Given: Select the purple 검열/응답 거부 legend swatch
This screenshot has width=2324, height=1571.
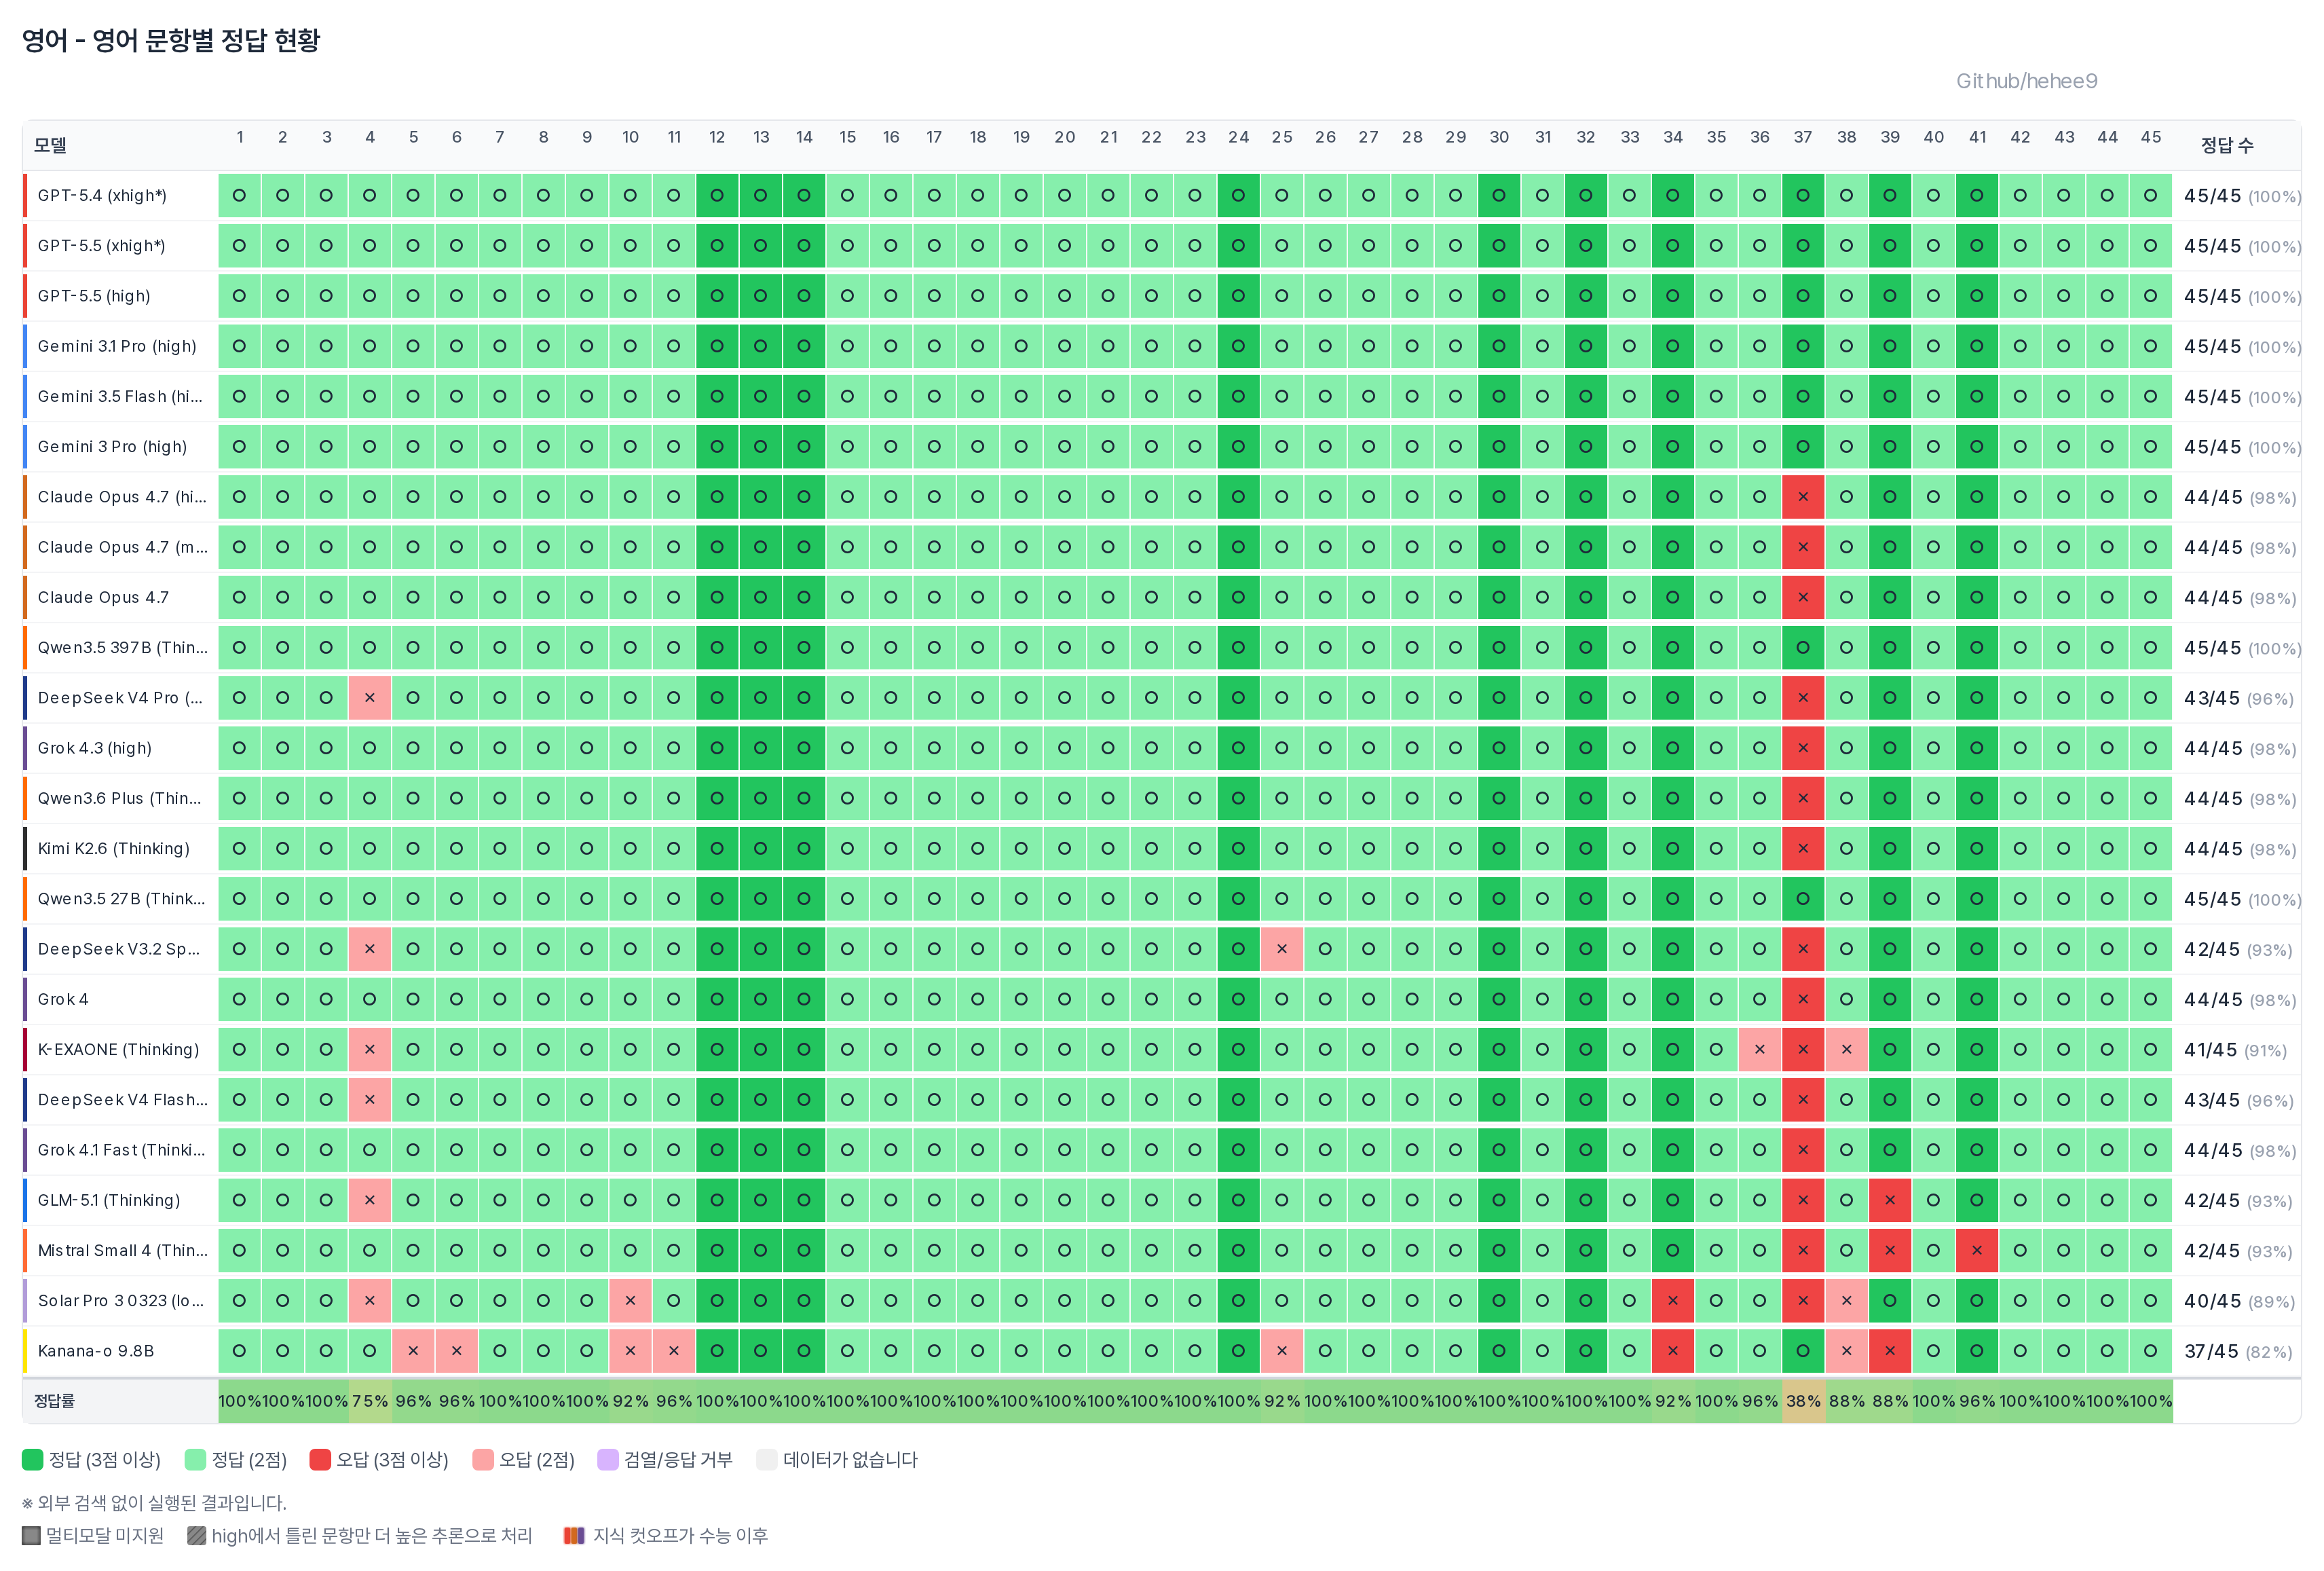Looking at the screenshot, I should pyautogui.click(x=608, y=1460).
